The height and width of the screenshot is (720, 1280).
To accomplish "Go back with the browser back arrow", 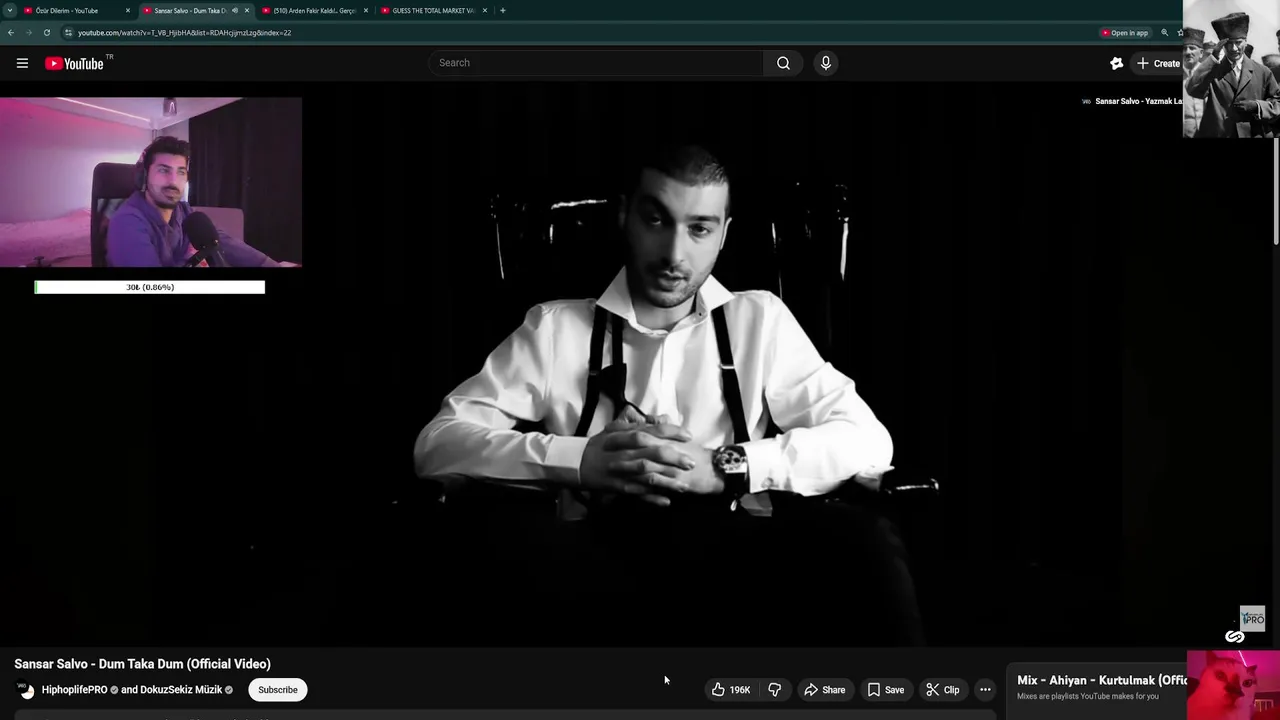I will pos(11,33).
